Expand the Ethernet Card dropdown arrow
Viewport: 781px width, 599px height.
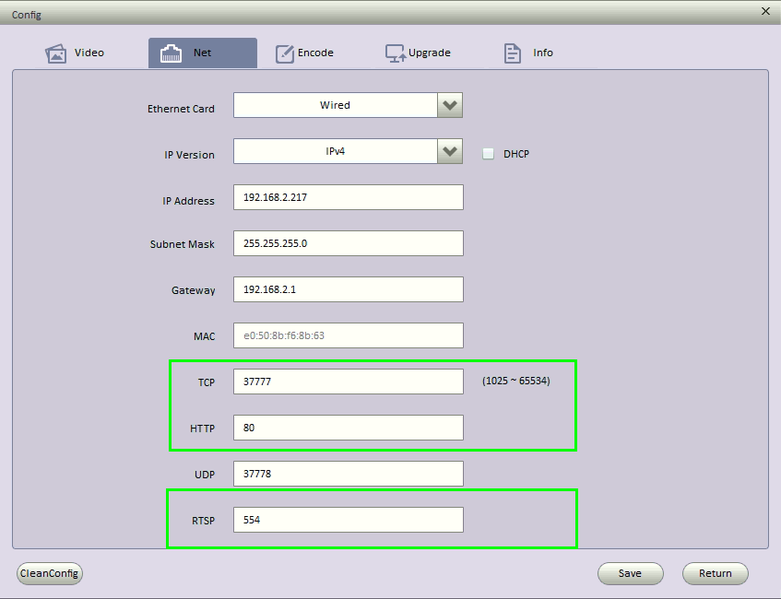(x=450, y=105)
